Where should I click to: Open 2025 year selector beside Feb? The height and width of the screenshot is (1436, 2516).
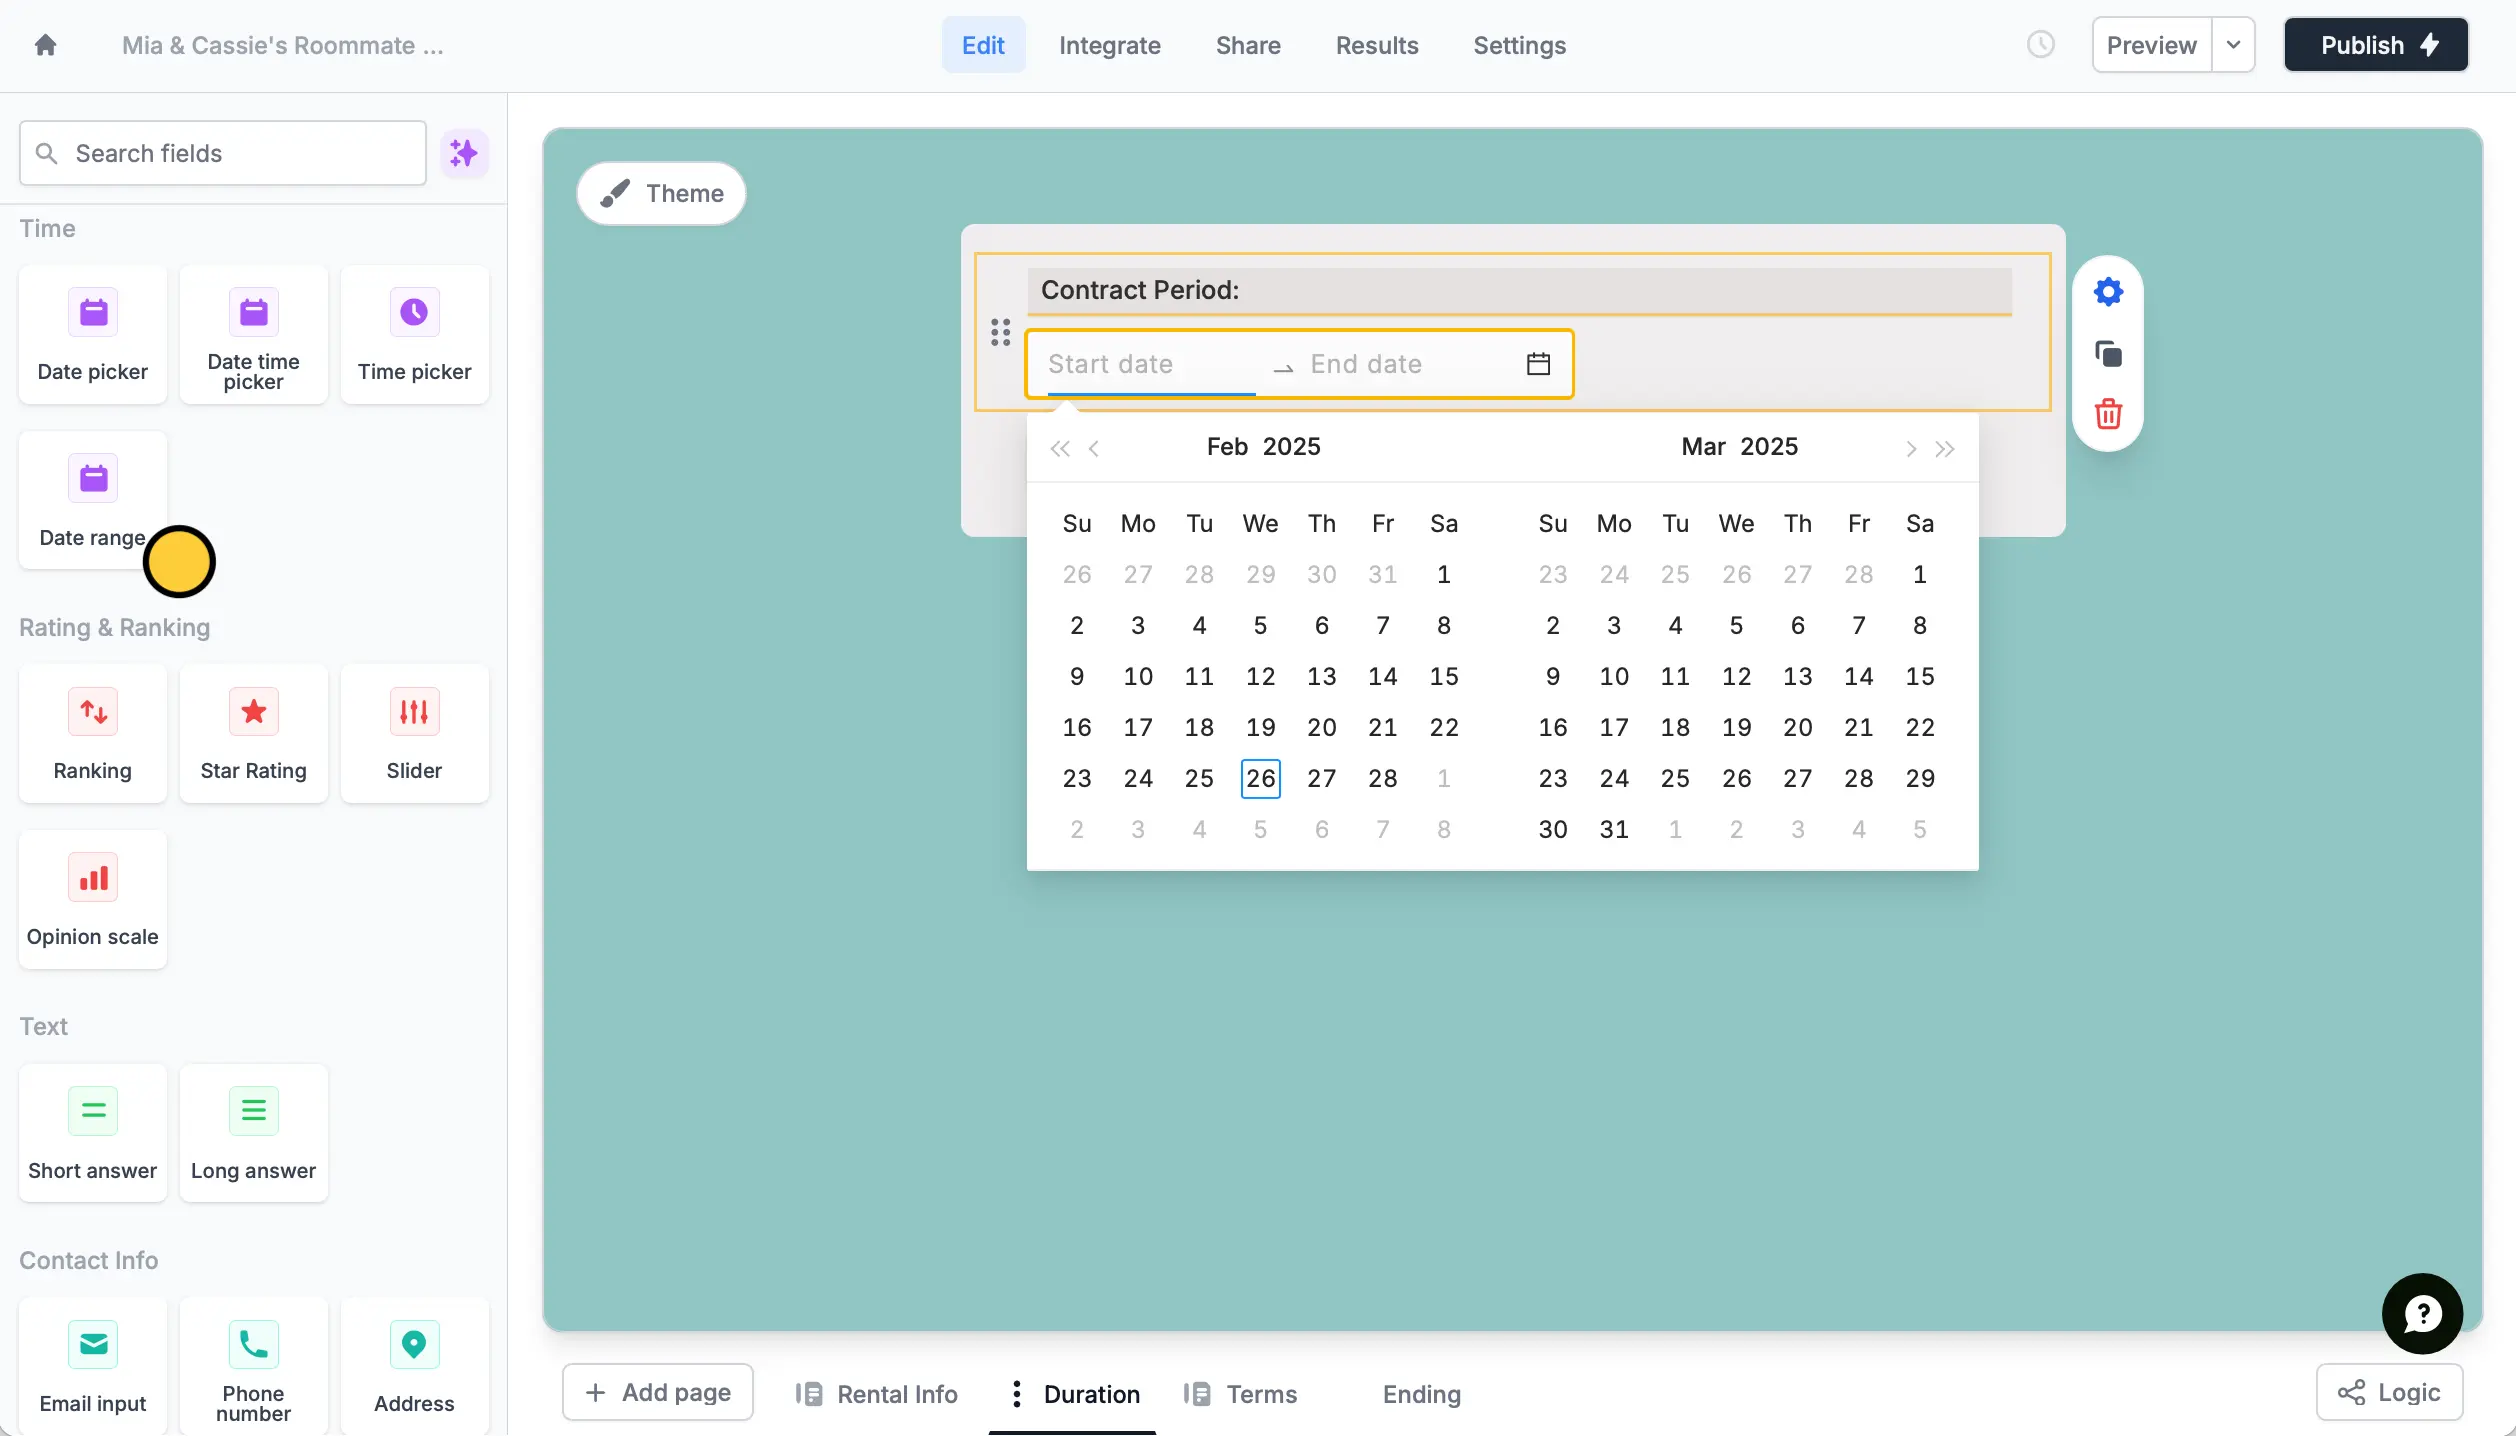(x=1291, y=447)
